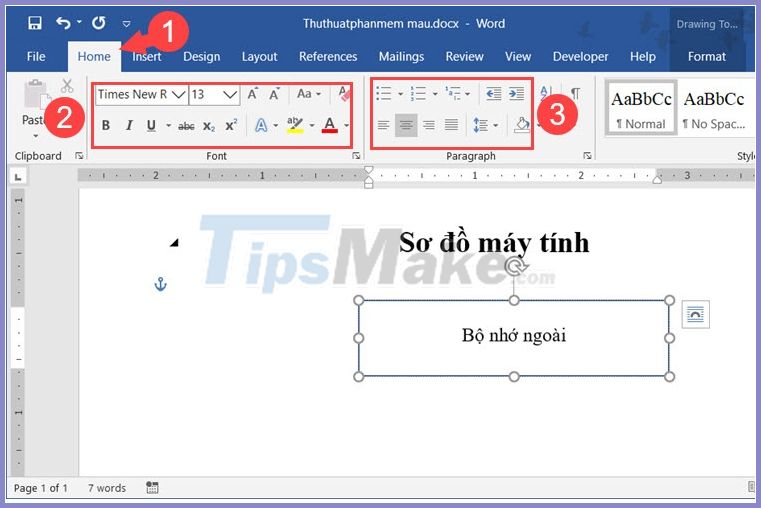The image size is (761, 508).
Task: Click the Sort A-Z icon
Action: point(545,93)
